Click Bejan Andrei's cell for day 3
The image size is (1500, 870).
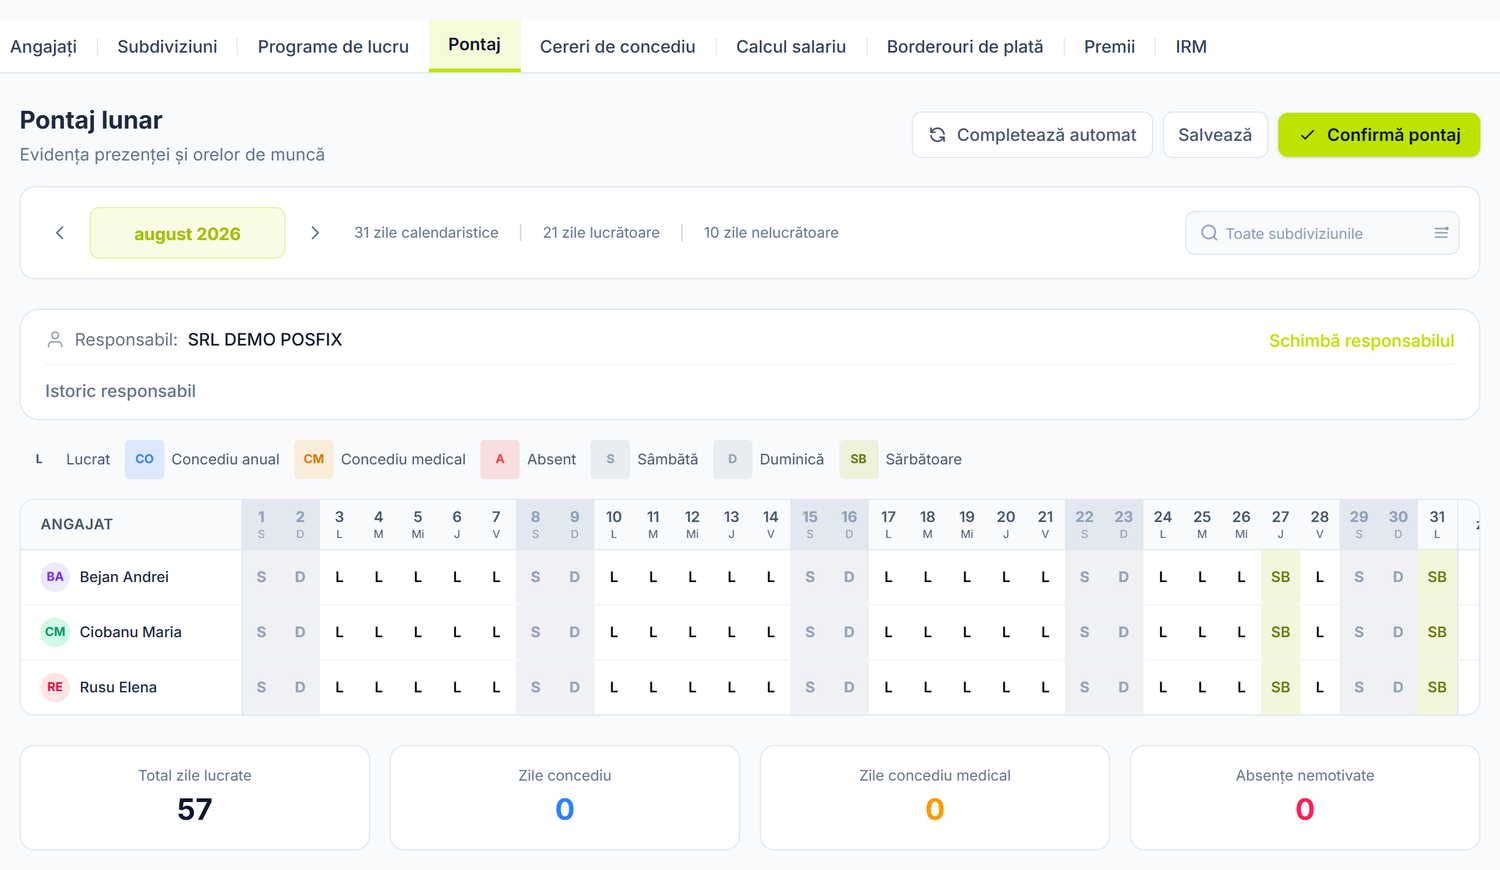[339, 577]
